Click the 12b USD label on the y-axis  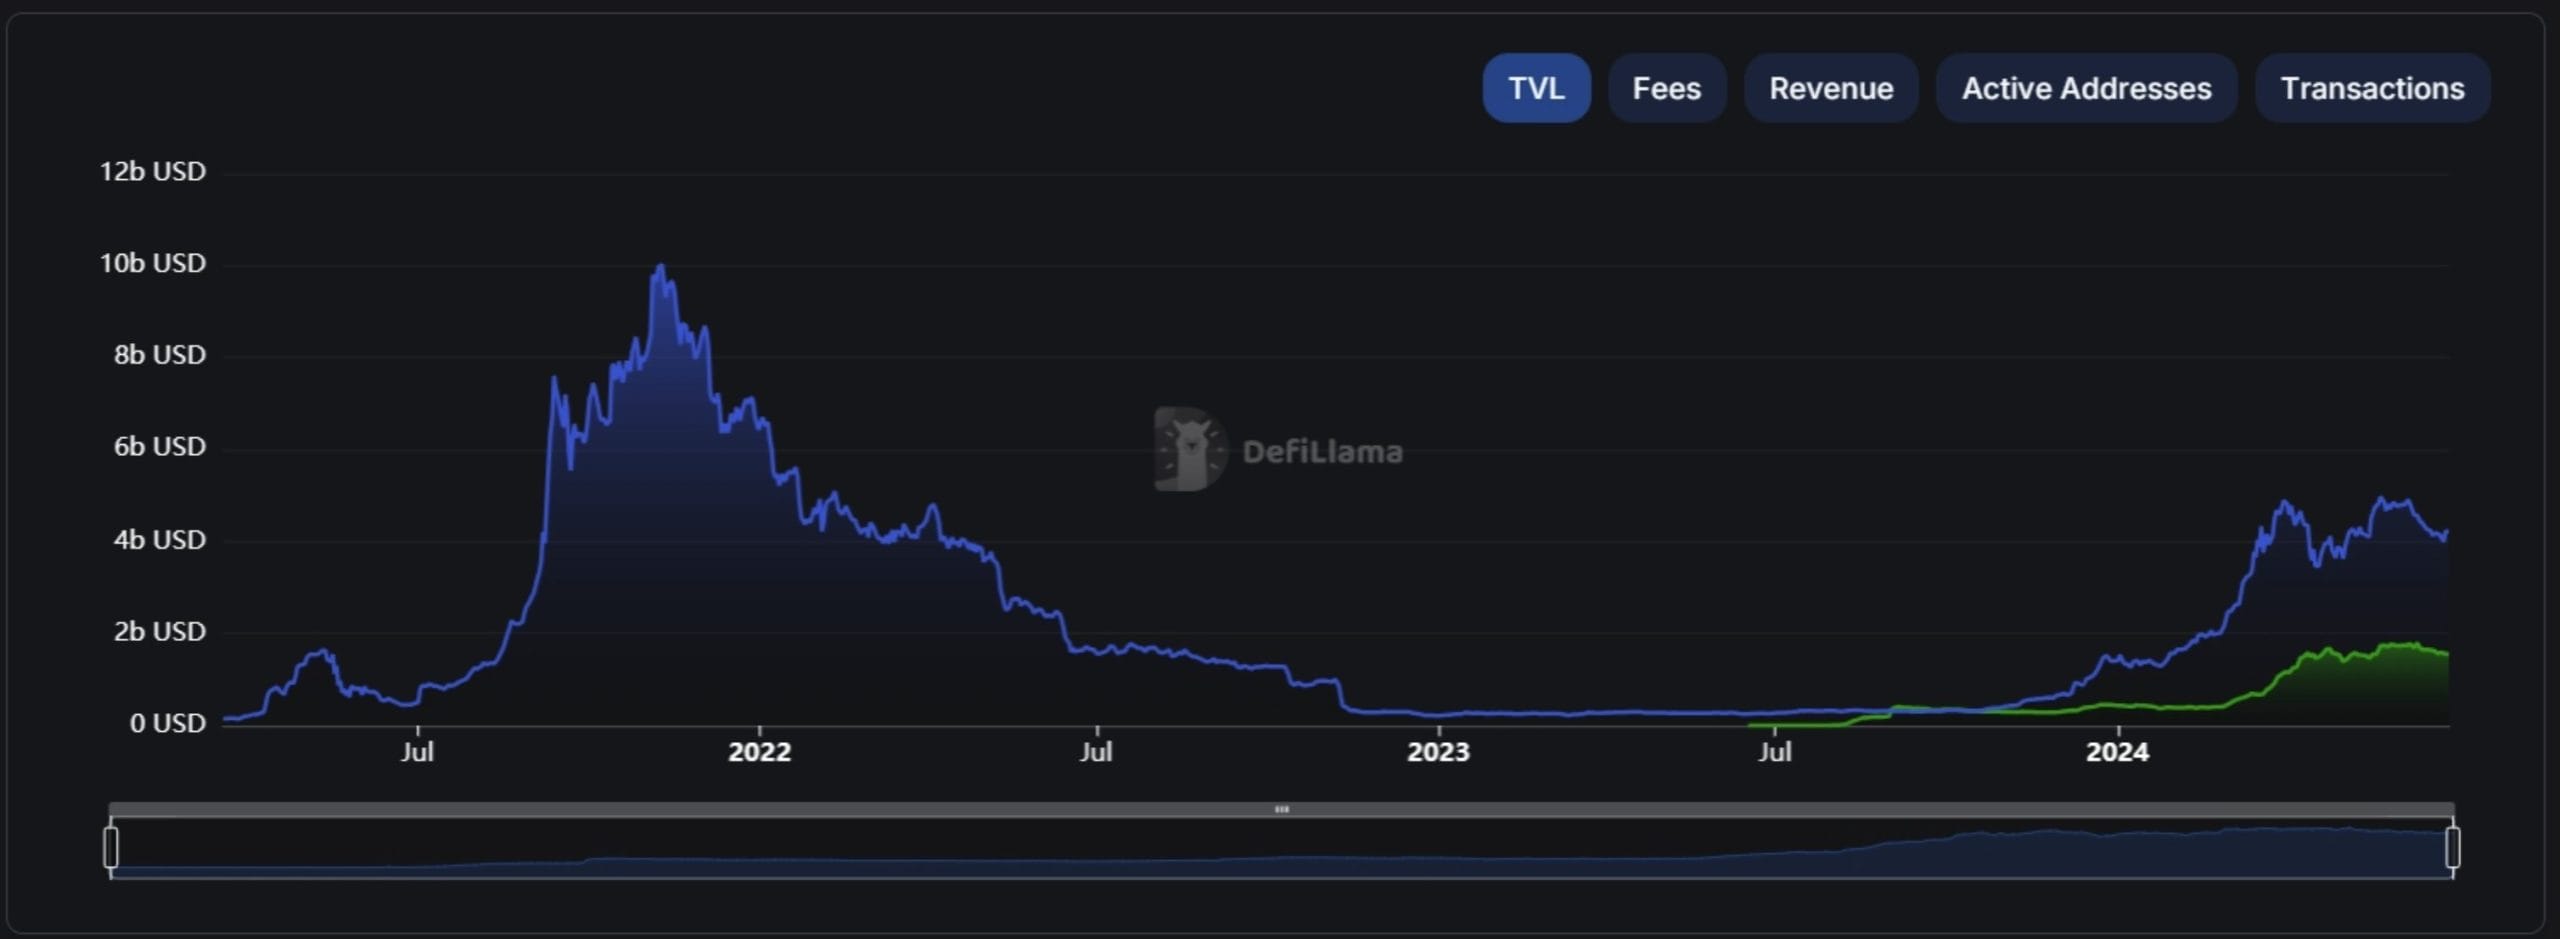point(152,171)
